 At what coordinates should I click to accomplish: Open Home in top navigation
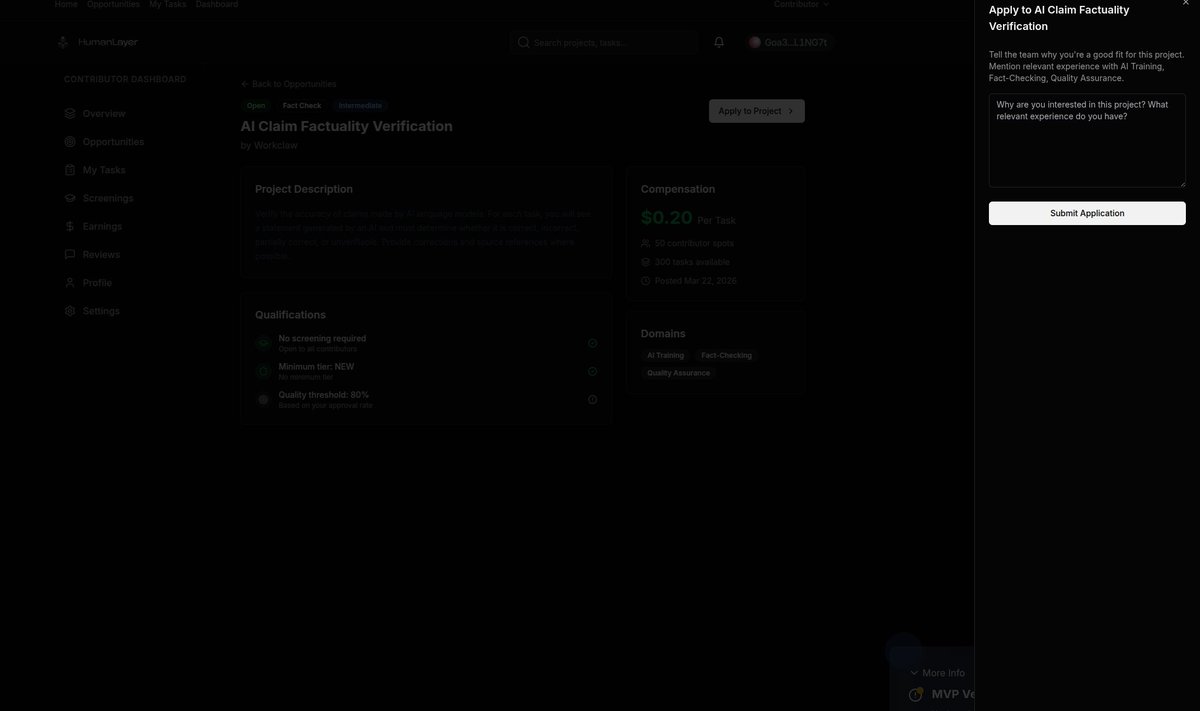click(x=66, y=4)
